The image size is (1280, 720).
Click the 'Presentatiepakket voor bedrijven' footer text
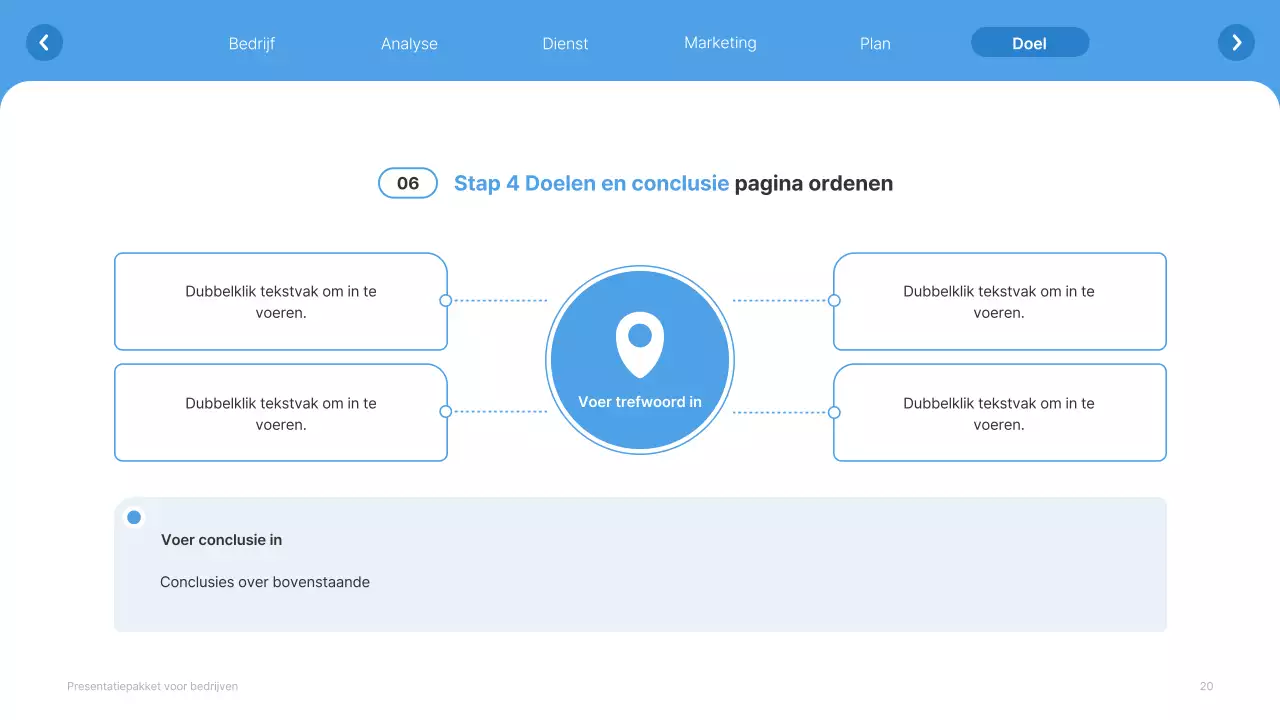point(152,686)
